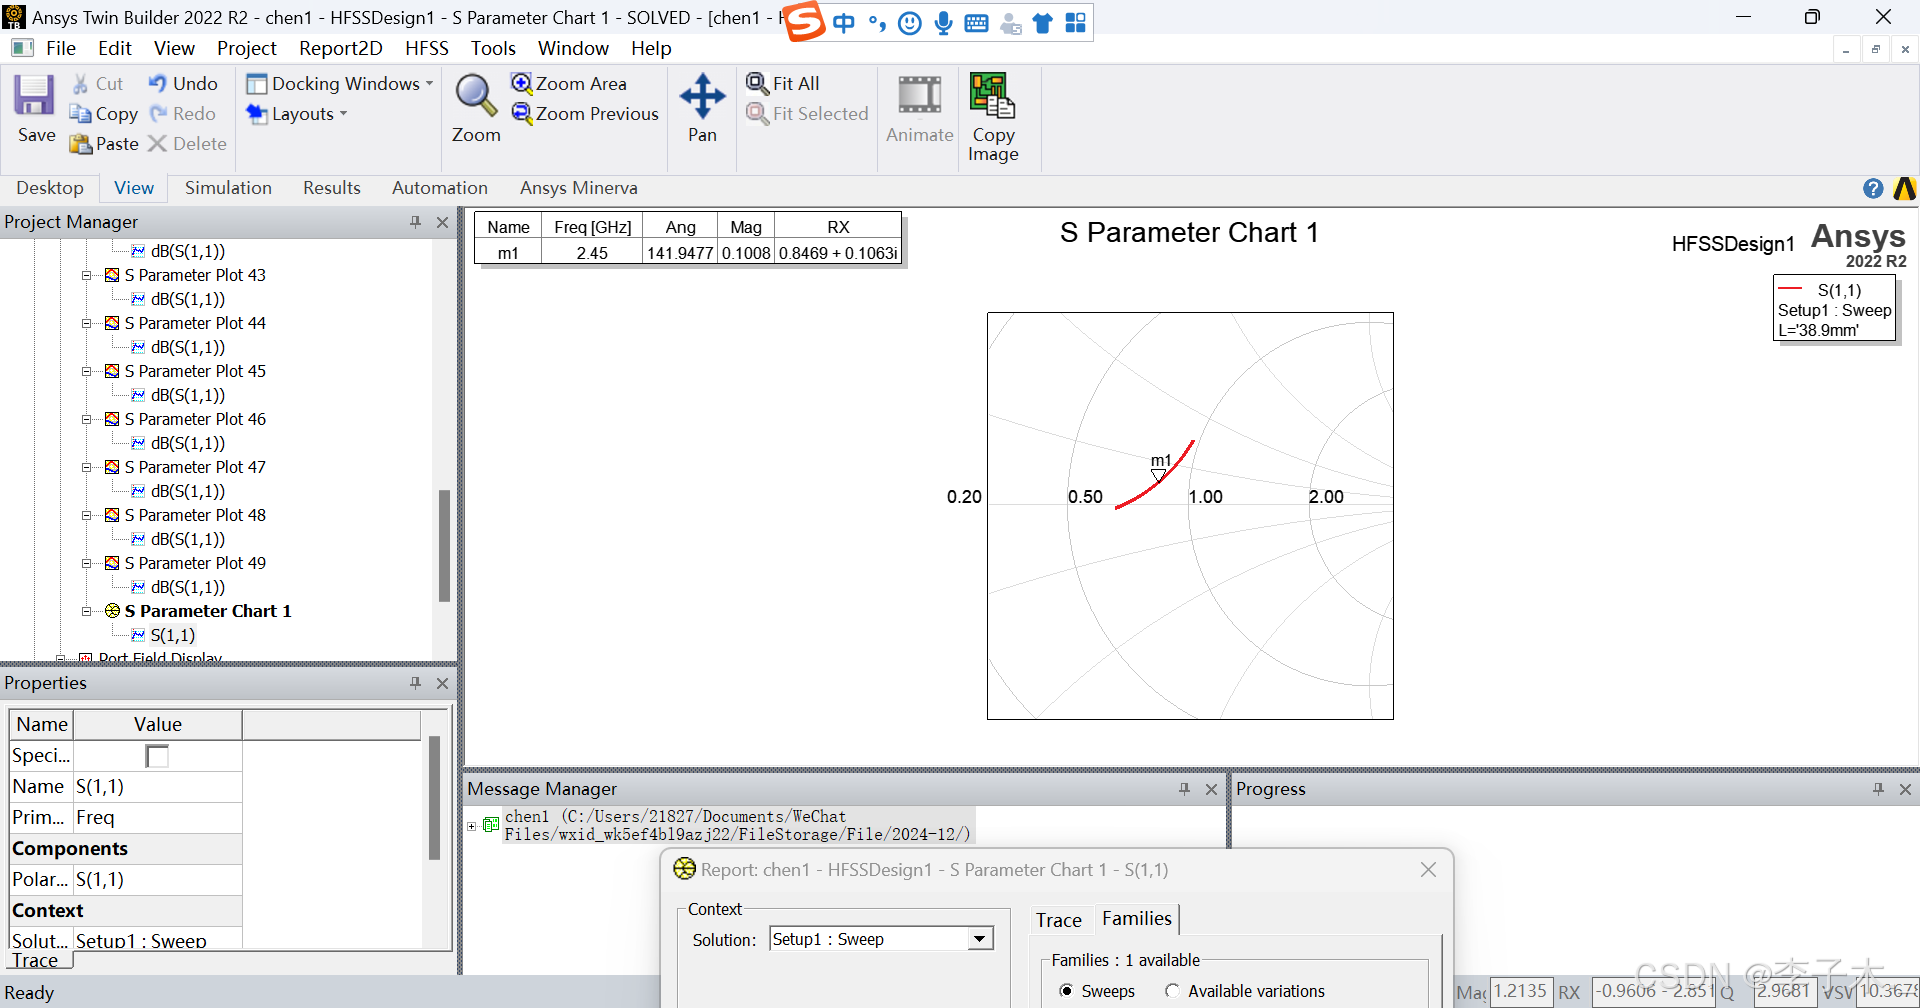This screenshot has width=1920, height=1008.
Task: Open the Tools menu
Action: pos(493,48)
